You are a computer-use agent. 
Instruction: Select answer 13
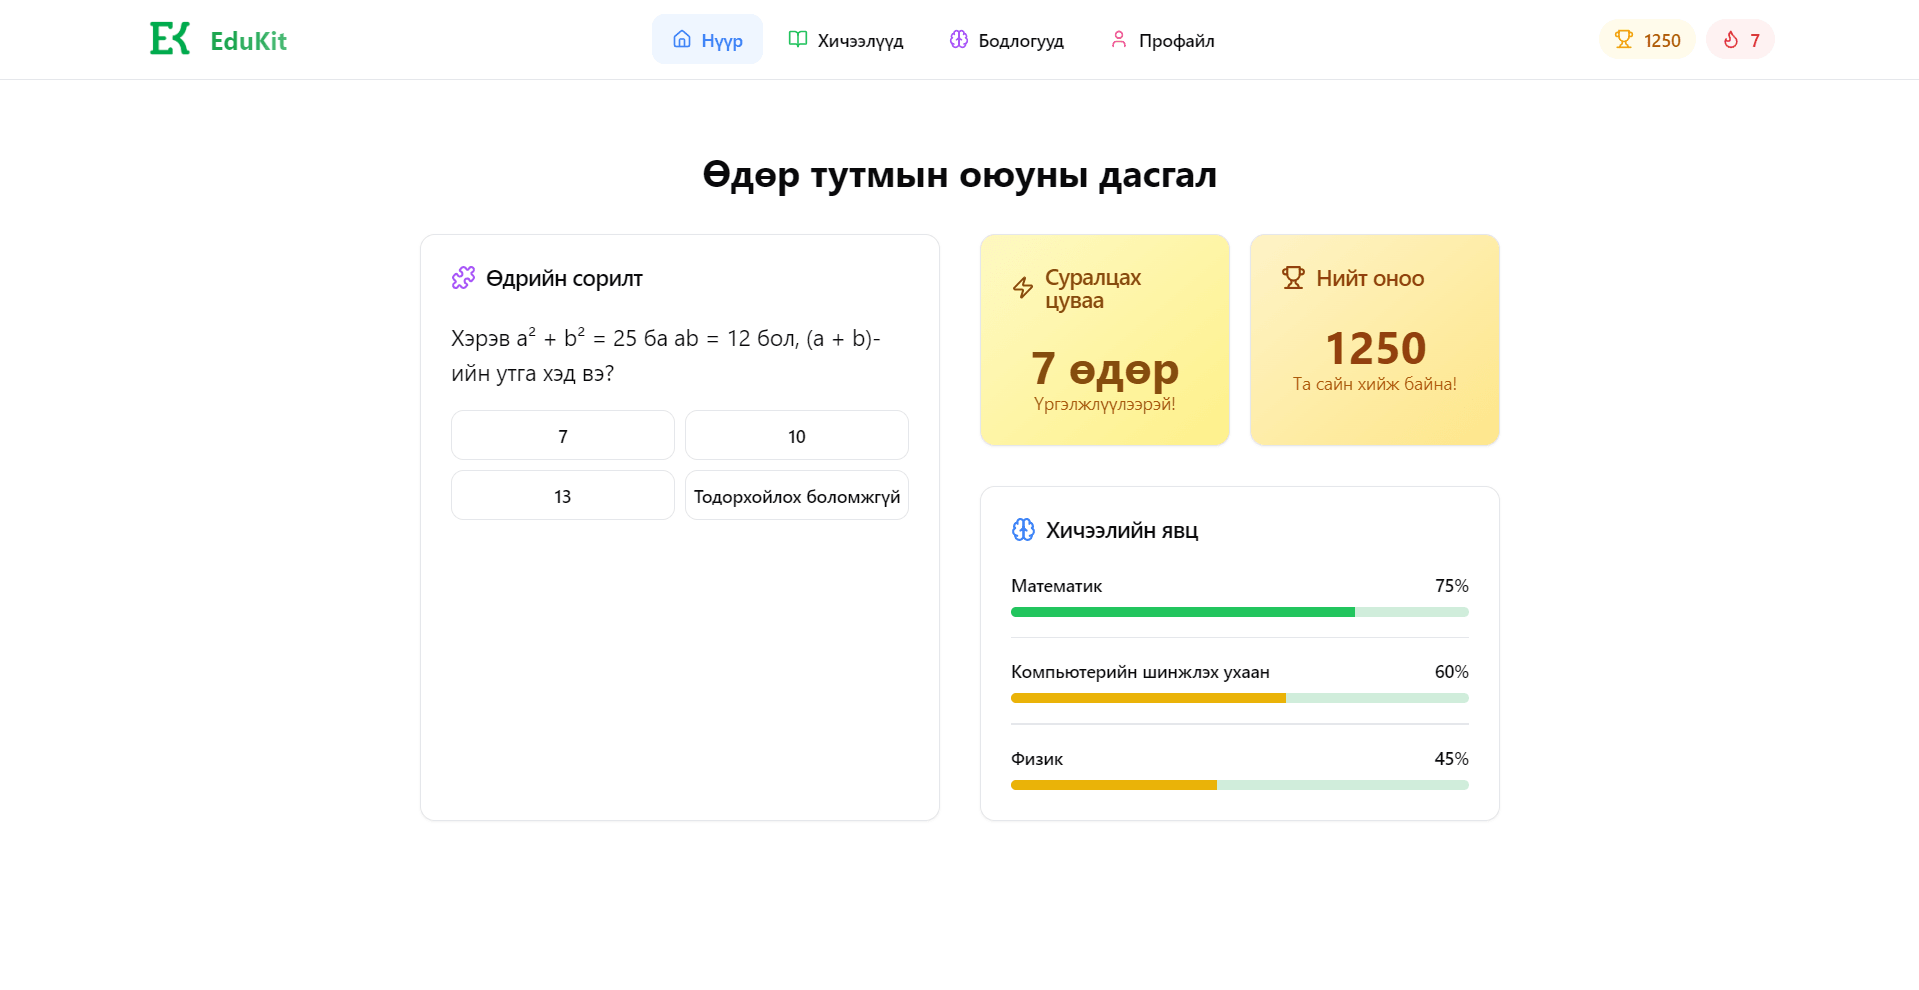(563, 495)
